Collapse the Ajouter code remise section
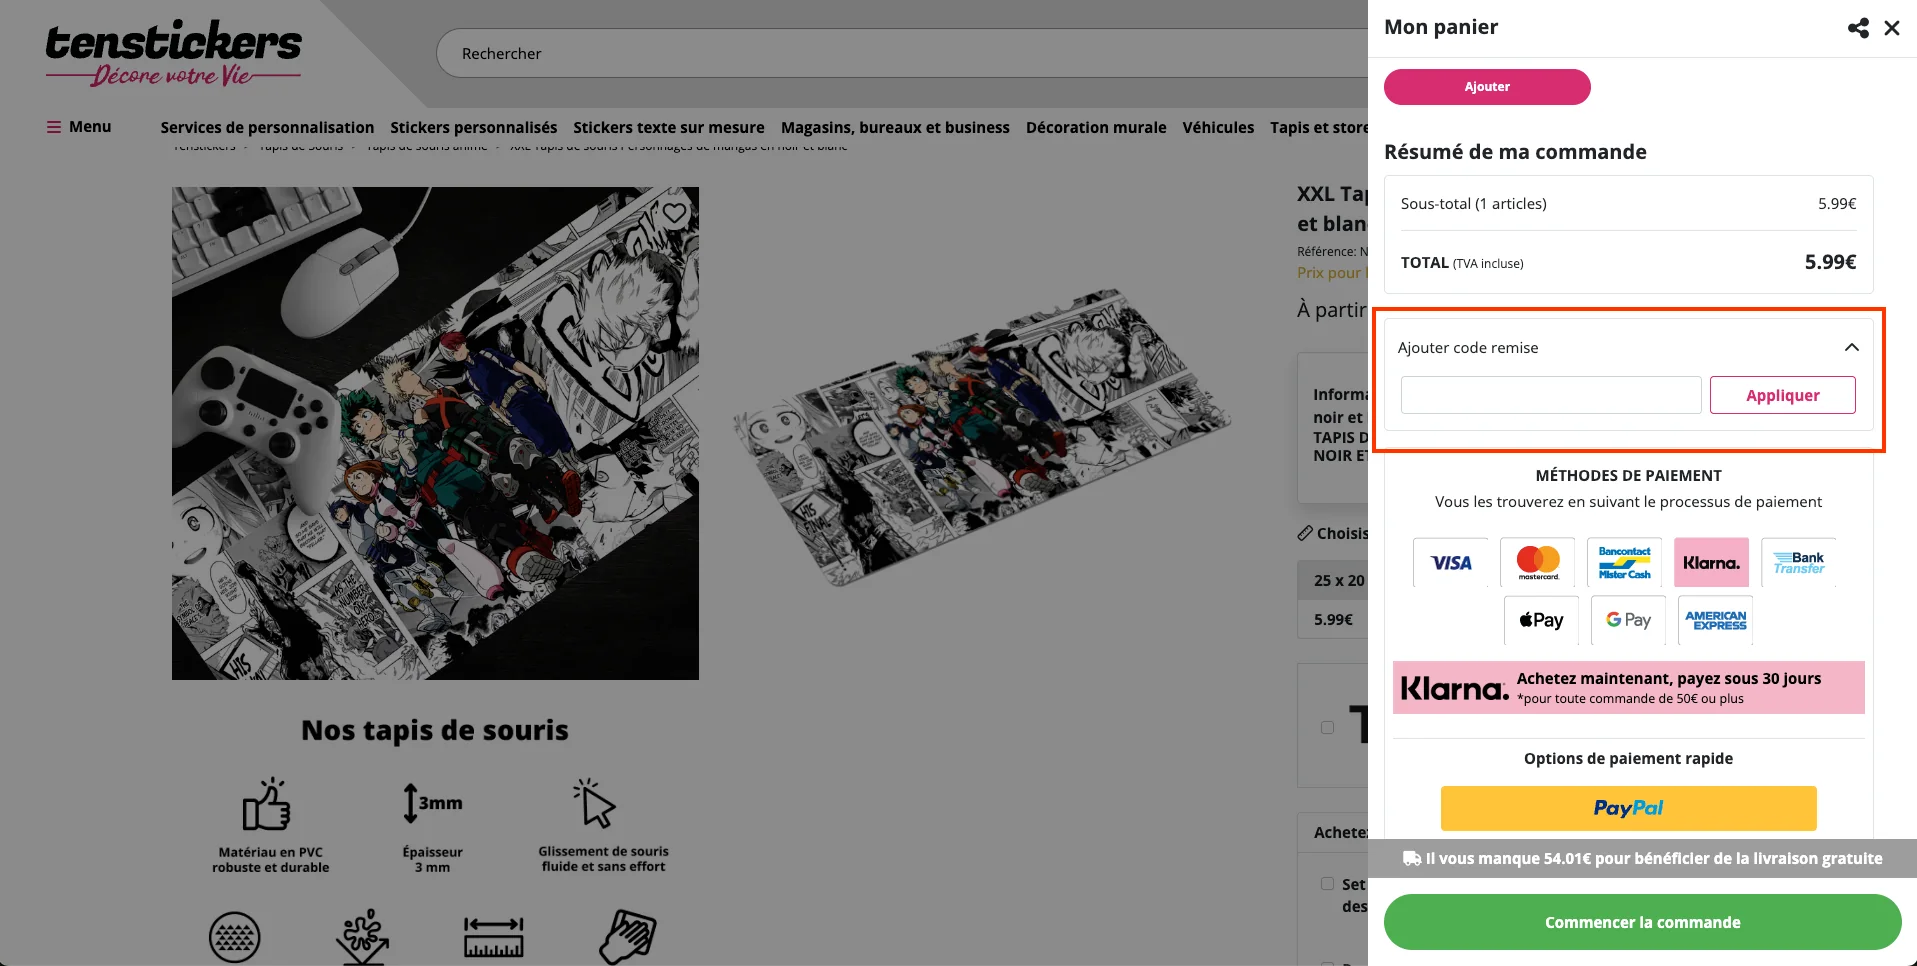The width and height of the screenshot is (1917, 966). click(x=1852, y=347)
